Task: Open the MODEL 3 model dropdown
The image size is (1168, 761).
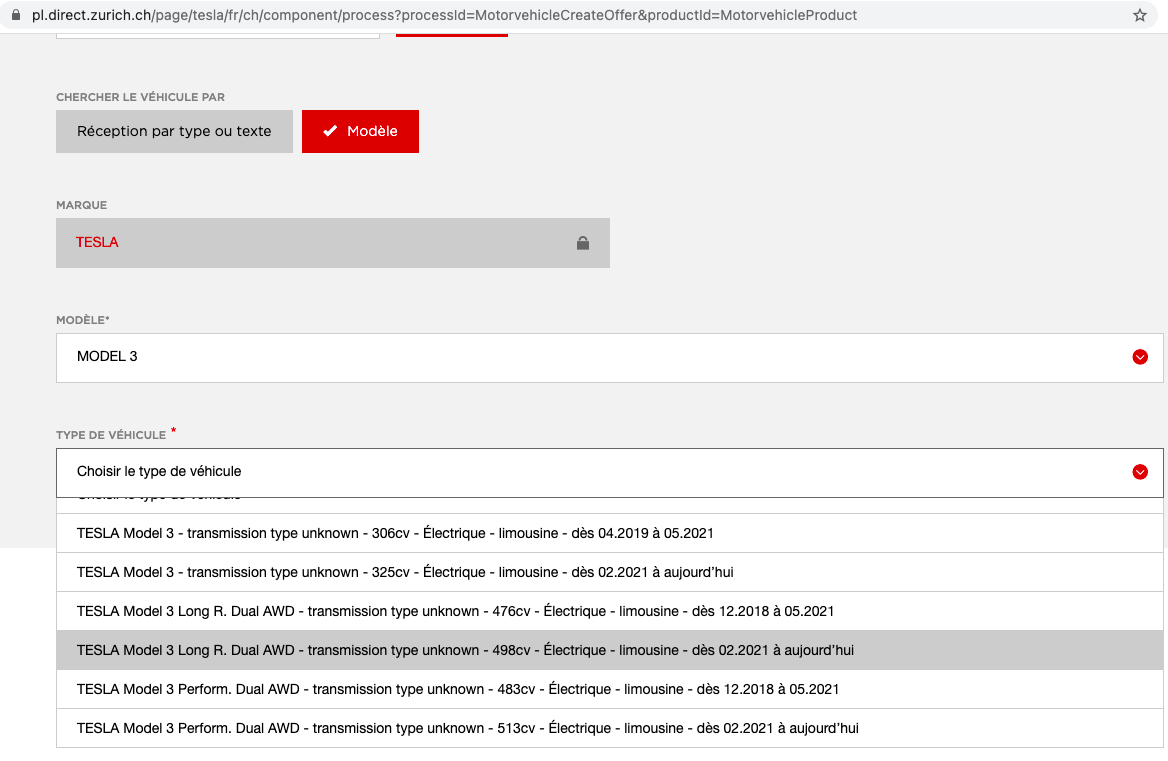Action: tap(609, 358)
